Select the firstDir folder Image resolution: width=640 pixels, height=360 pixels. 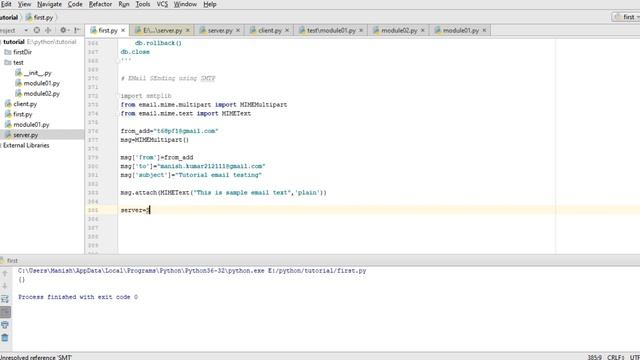click(x=22, y=52)
